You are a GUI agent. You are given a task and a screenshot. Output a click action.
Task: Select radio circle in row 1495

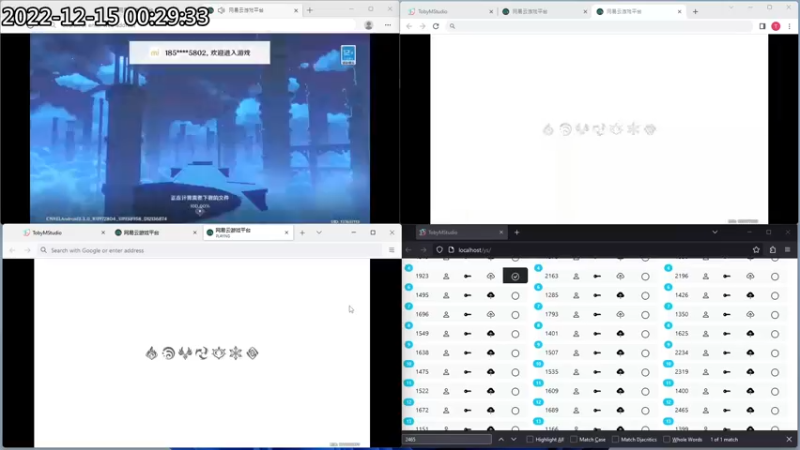pyautogui.click(x=515, y=295)
